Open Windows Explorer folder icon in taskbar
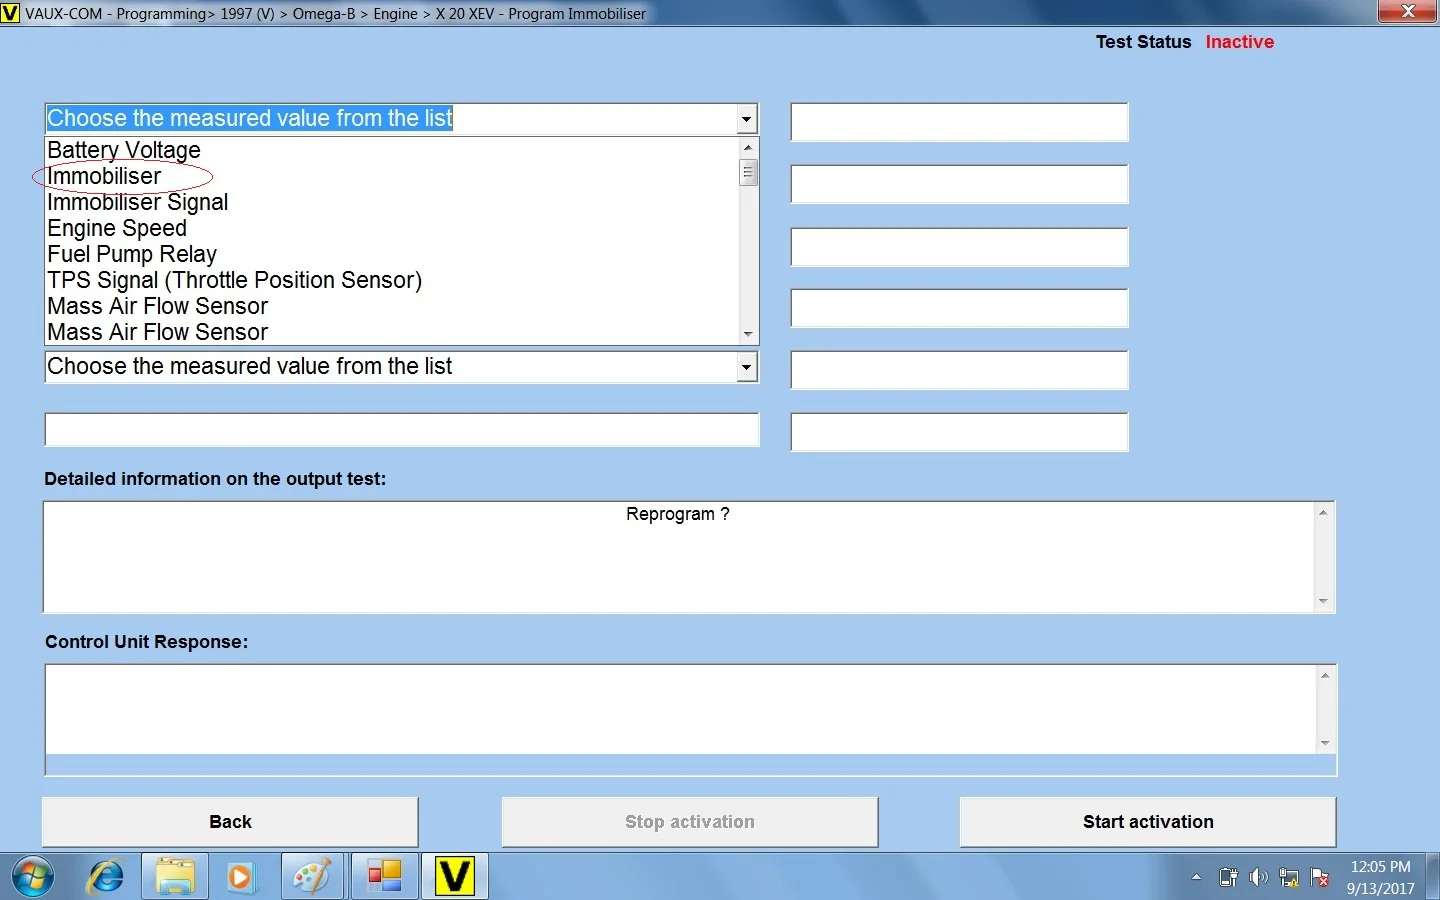The width and height of the screenshot is (1440, 900). click(x=175, y=877)
